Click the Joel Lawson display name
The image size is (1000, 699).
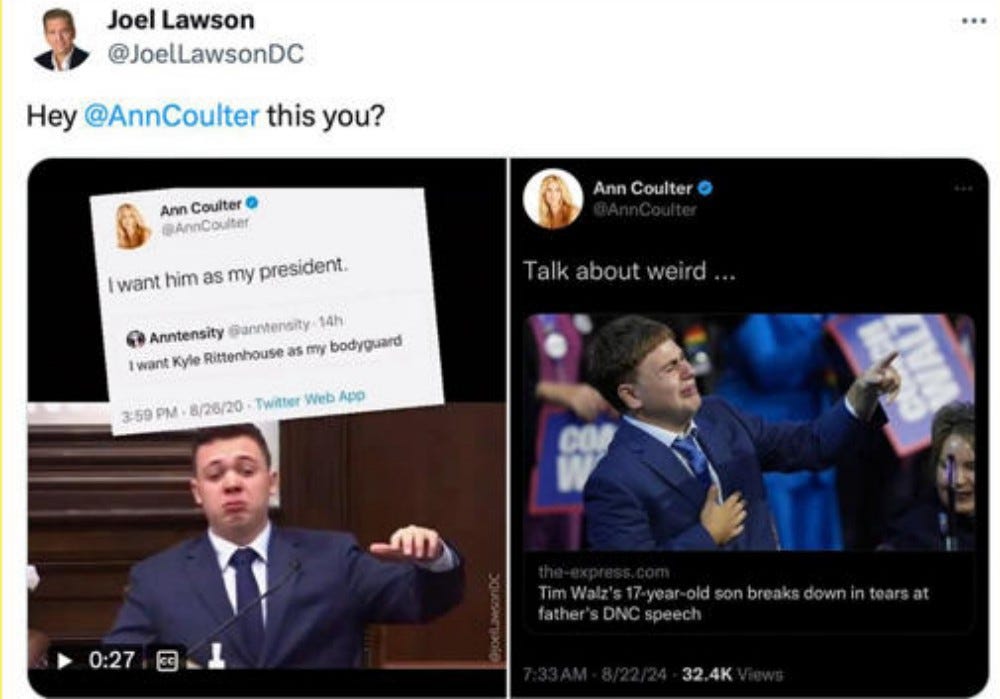coord(181,20)
